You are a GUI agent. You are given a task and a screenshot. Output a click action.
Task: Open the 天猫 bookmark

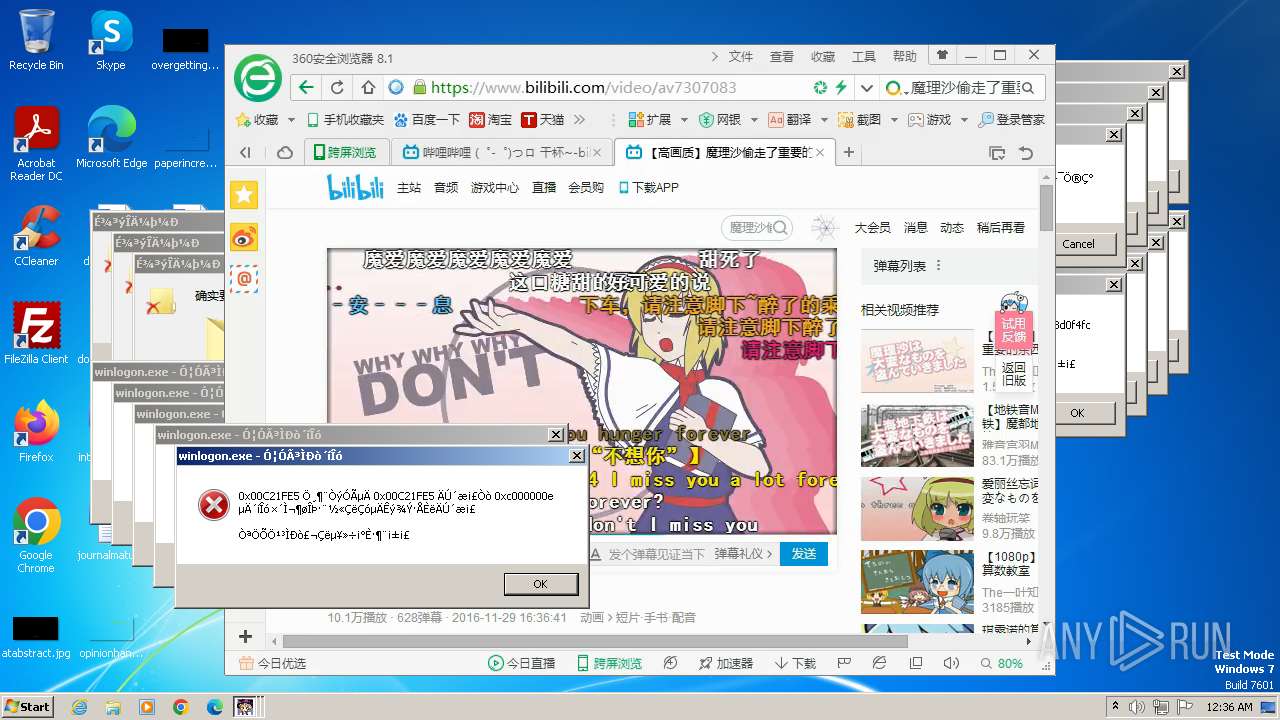(x=543, y=119)
